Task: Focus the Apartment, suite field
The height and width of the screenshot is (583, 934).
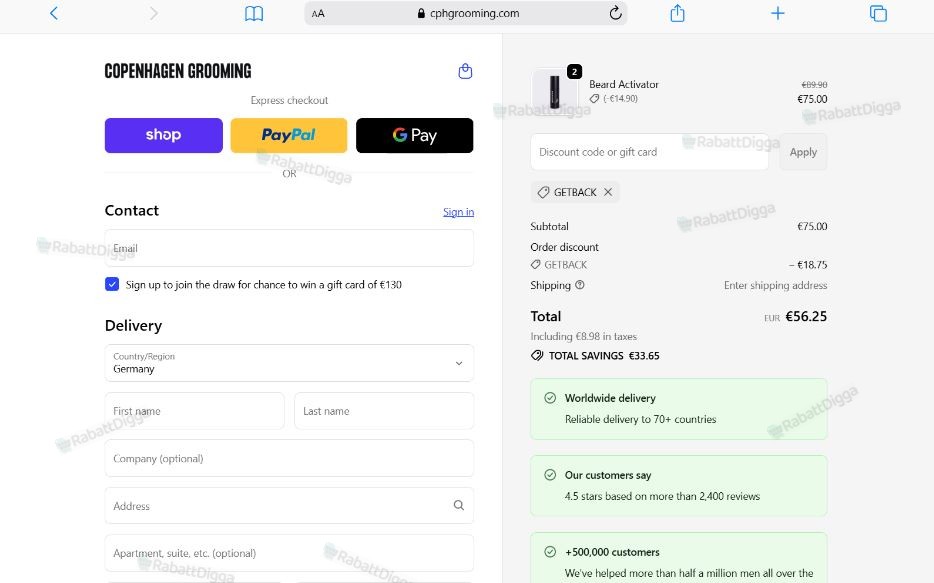Action: pyautogui.click(x=289, y=553)
